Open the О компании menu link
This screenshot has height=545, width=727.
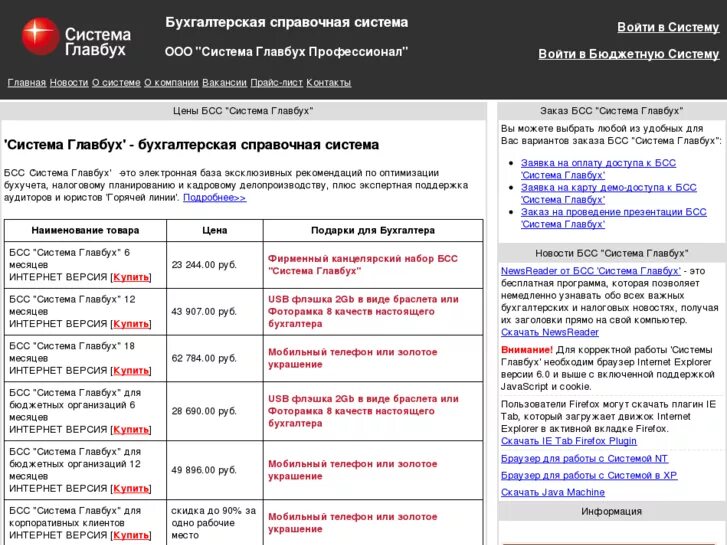pos(171,83)
